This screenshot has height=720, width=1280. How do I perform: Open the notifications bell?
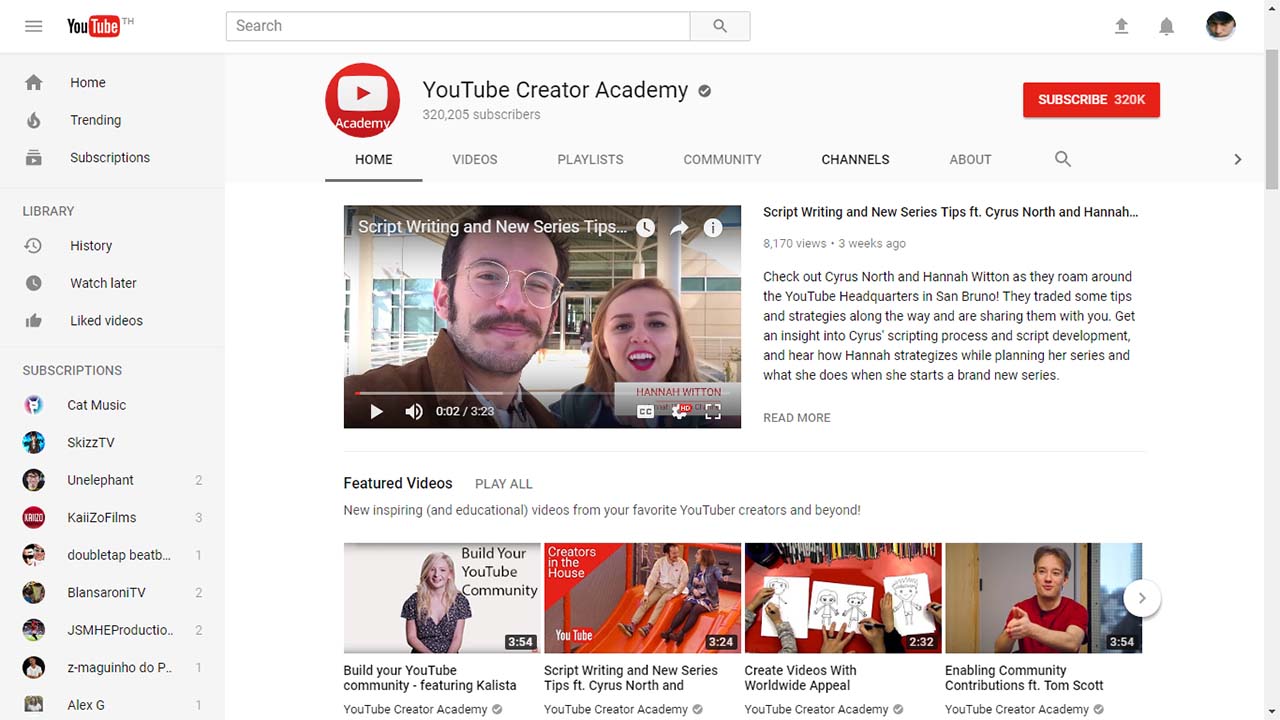pos(1166,26)
